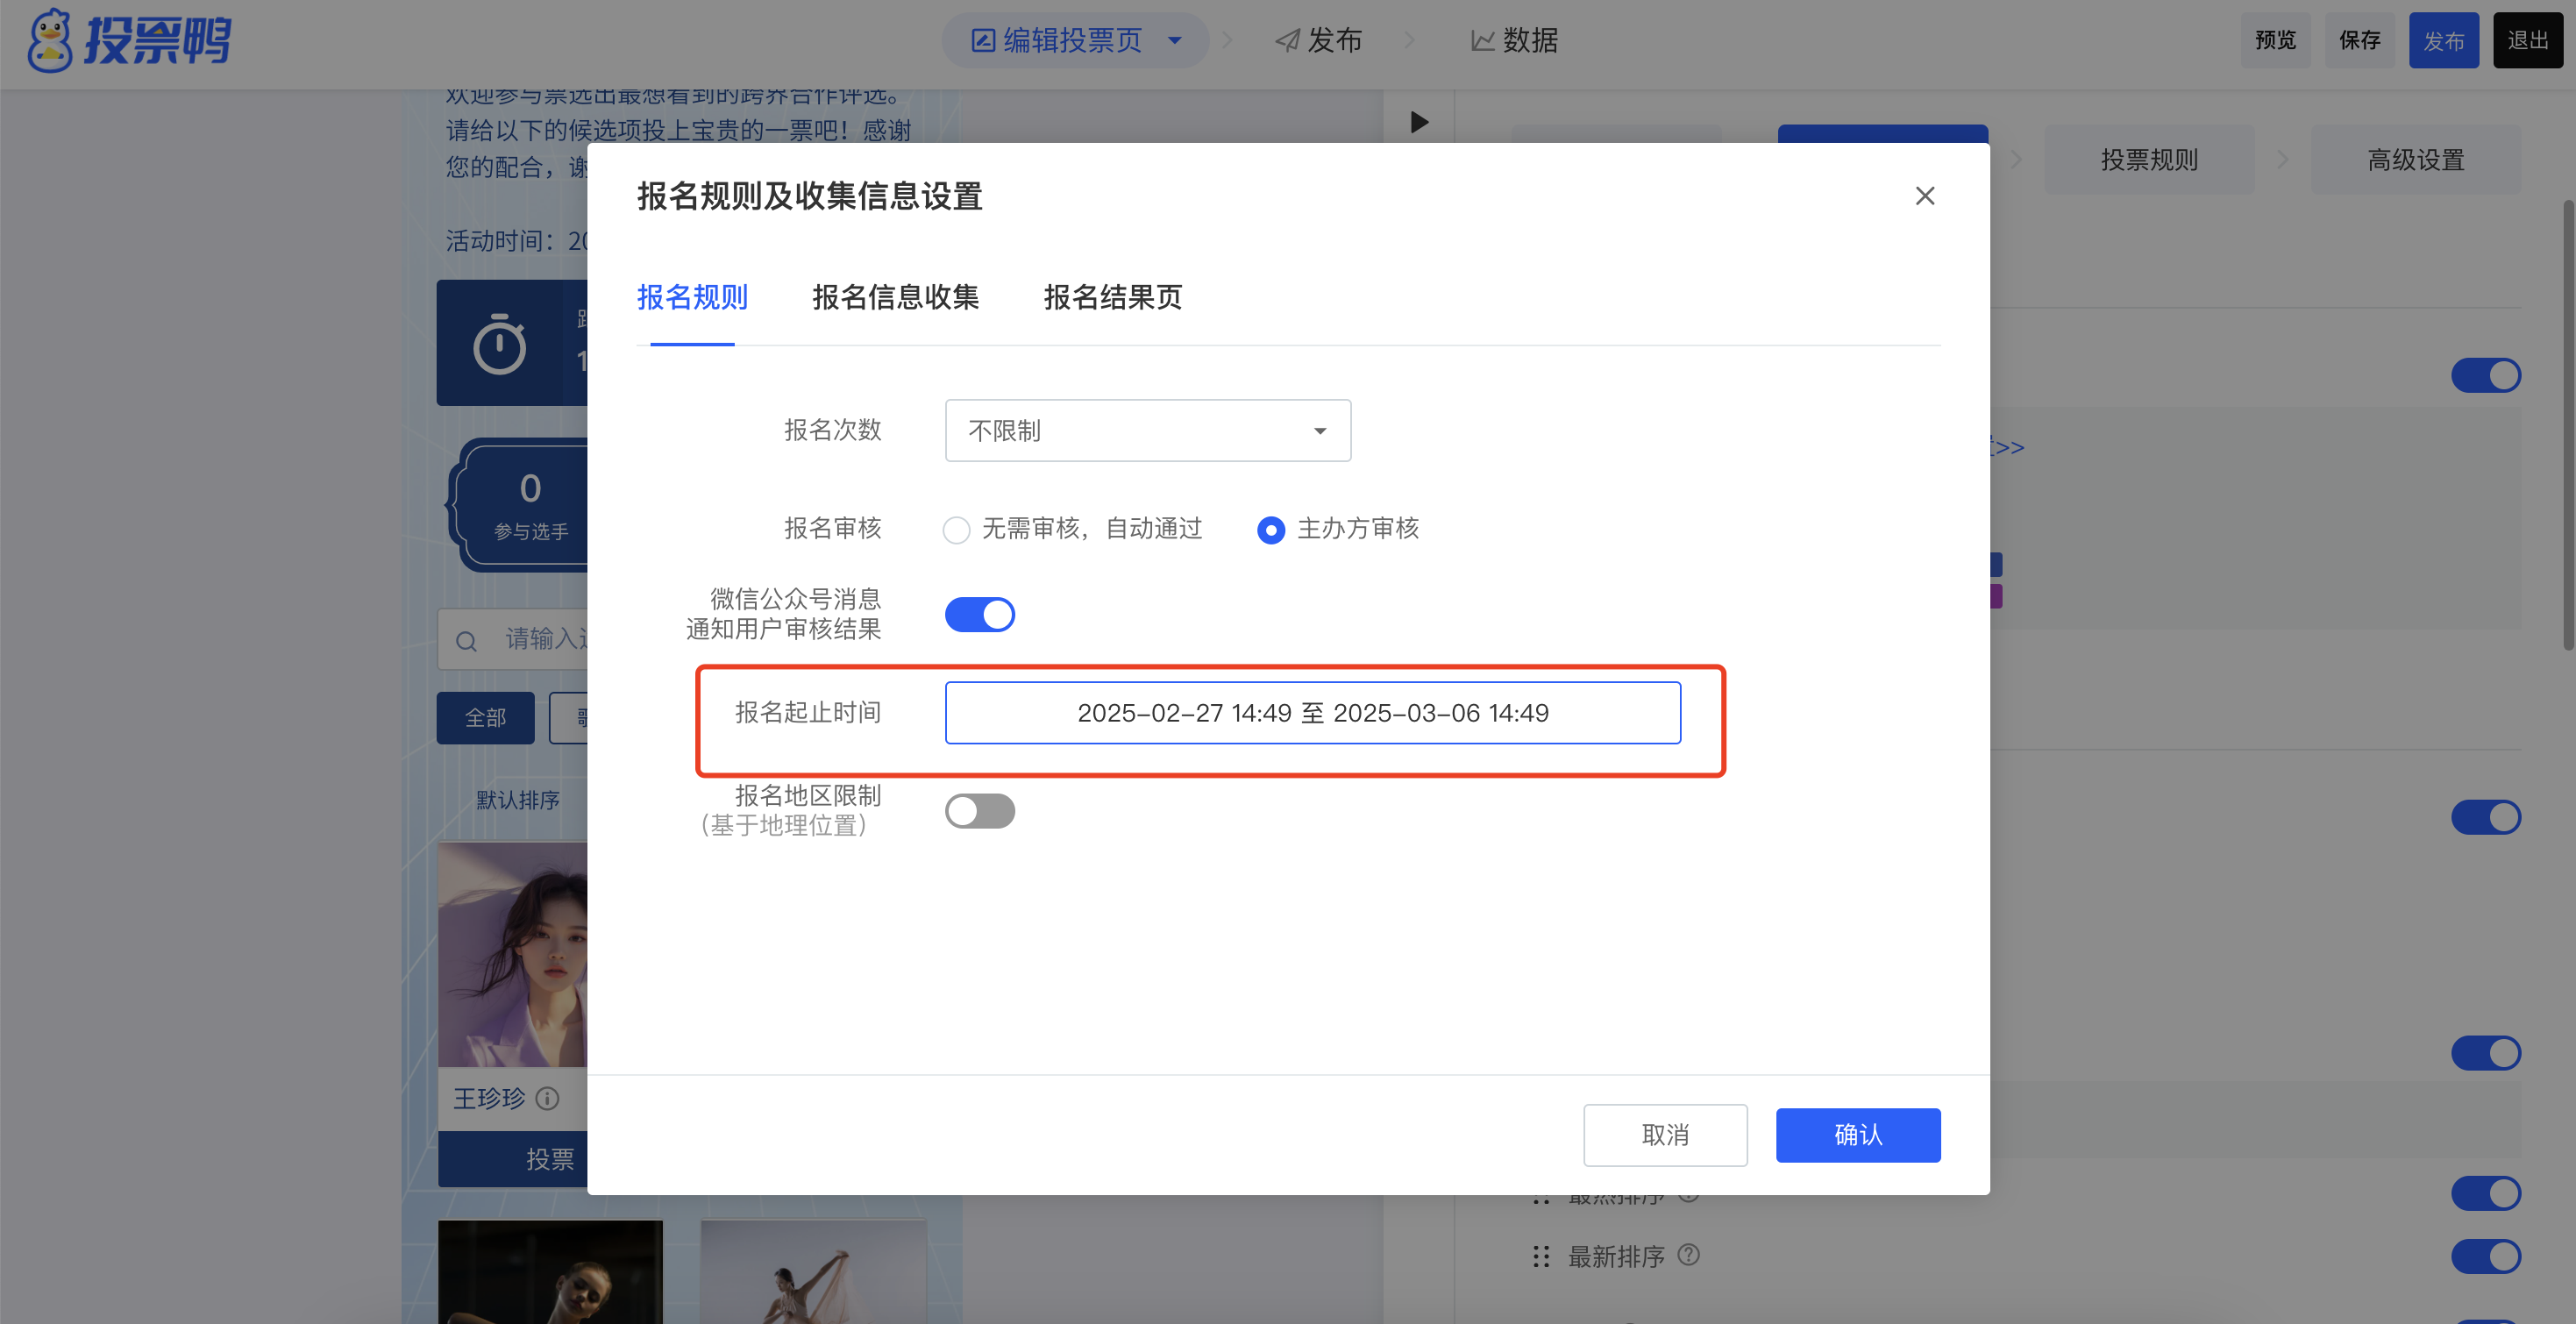Click the 投票鸭 duck logo
The height and width of the screenshot is (1324, 2576).
click(x=50, y=41)
